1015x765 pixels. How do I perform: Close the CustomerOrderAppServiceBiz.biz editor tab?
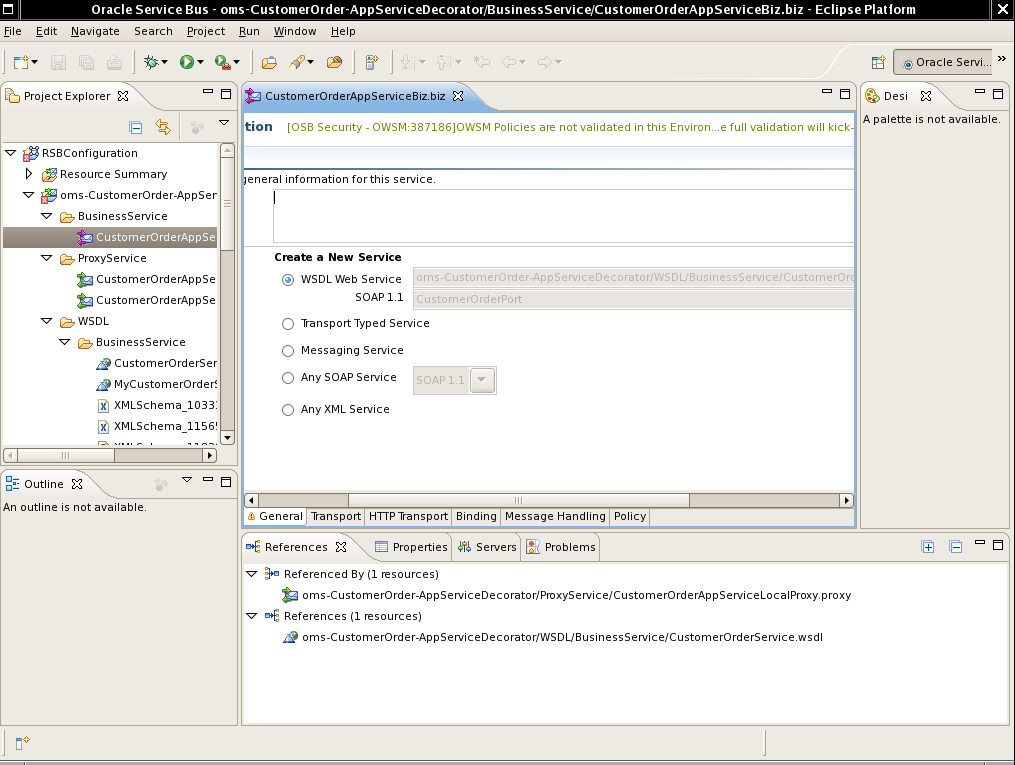pyautogui.click(x=458, y=96)
